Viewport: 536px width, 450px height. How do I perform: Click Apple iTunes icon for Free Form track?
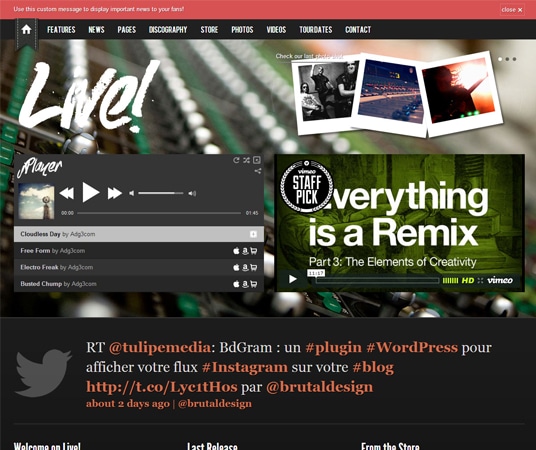pyautogui.click(x=236, y=251)
